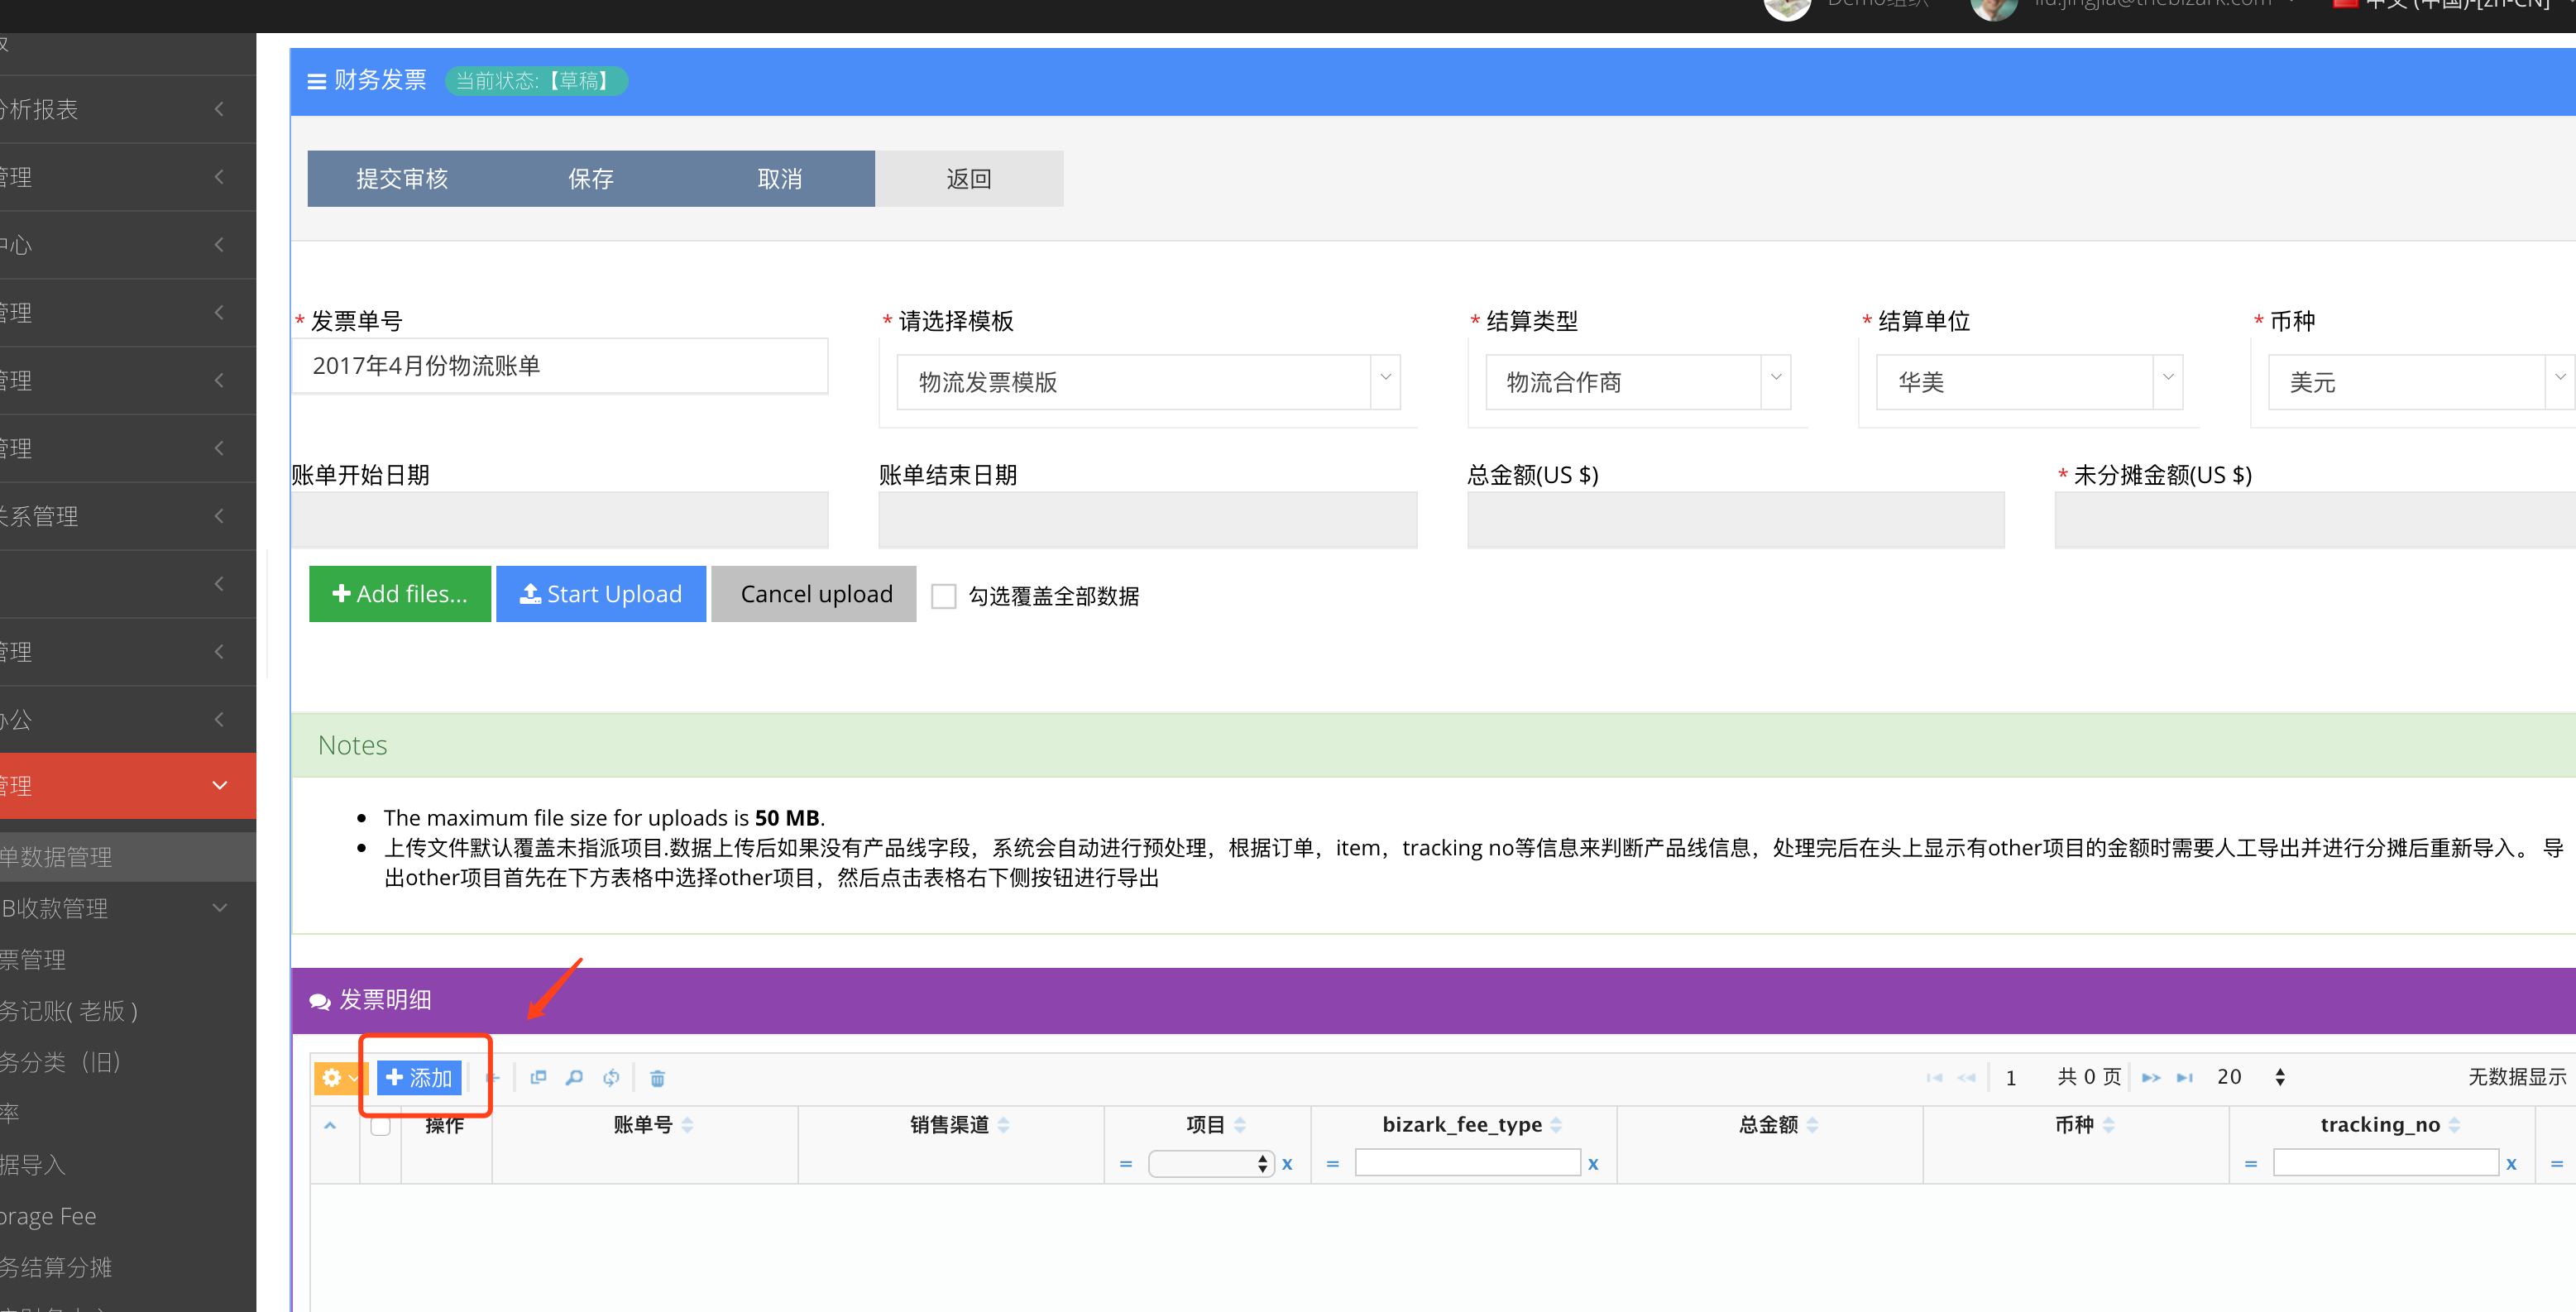Image resolution: width=2576 pixels, height=1312 pixels.
Task: Go to first page in grid pager
Action: point(1934,1077)
